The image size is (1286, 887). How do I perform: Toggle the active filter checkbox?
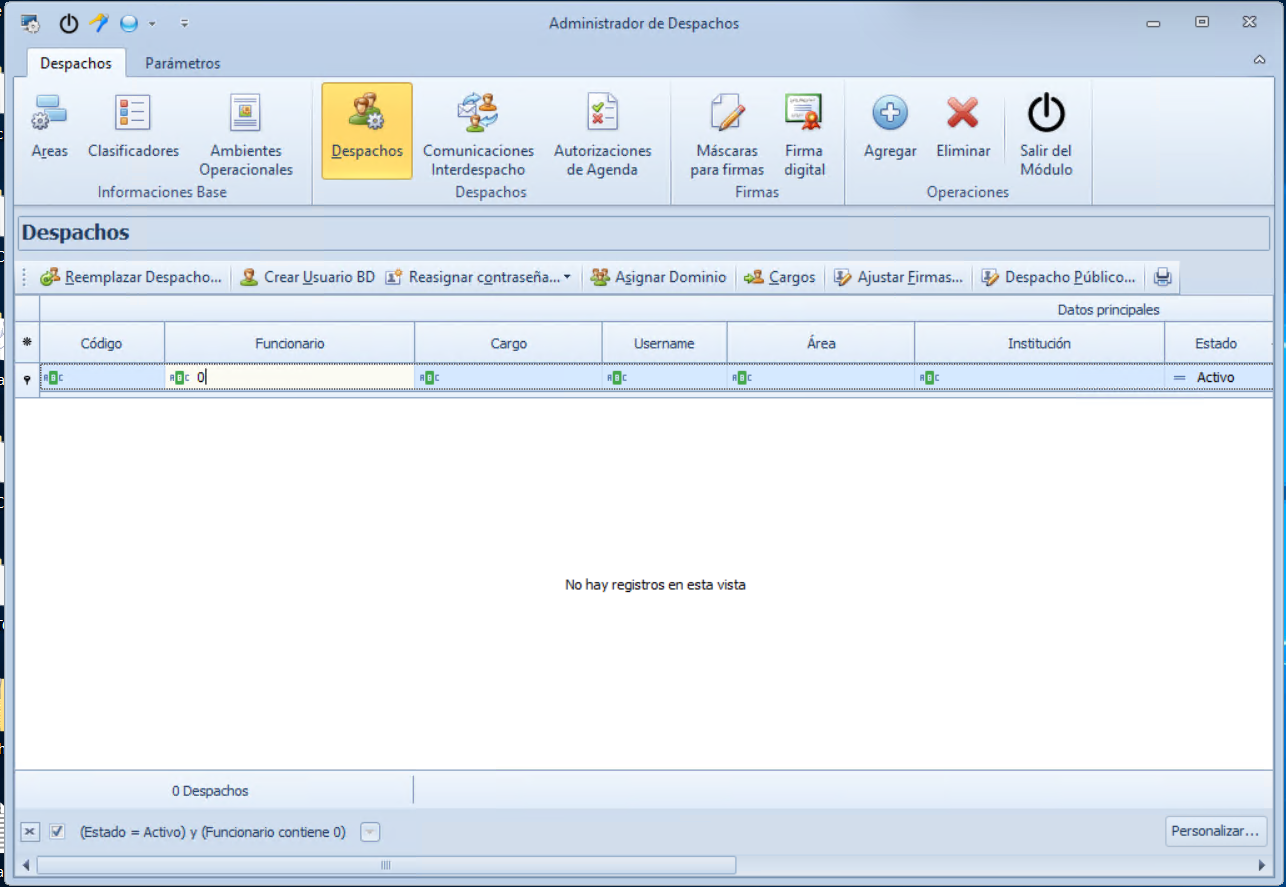[57, 831]
